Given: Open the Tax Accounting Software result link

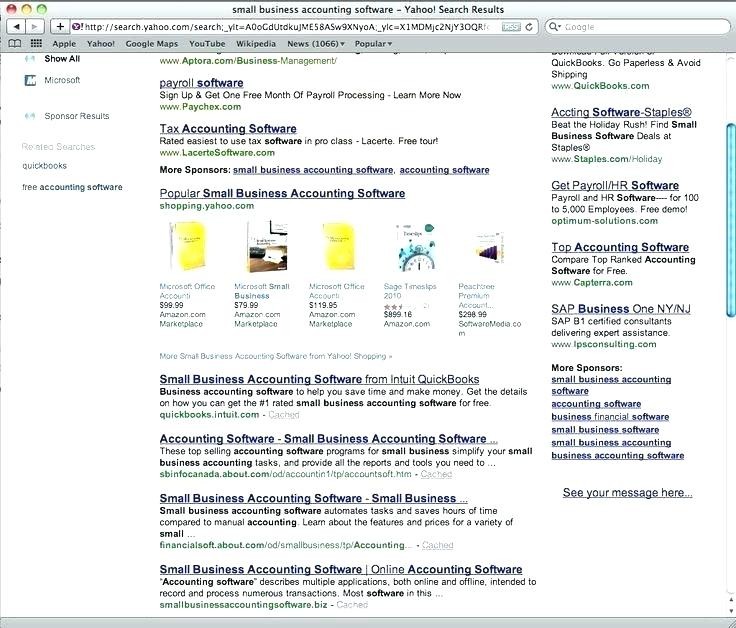Looking at the screenshot, I should coord(228,129).
